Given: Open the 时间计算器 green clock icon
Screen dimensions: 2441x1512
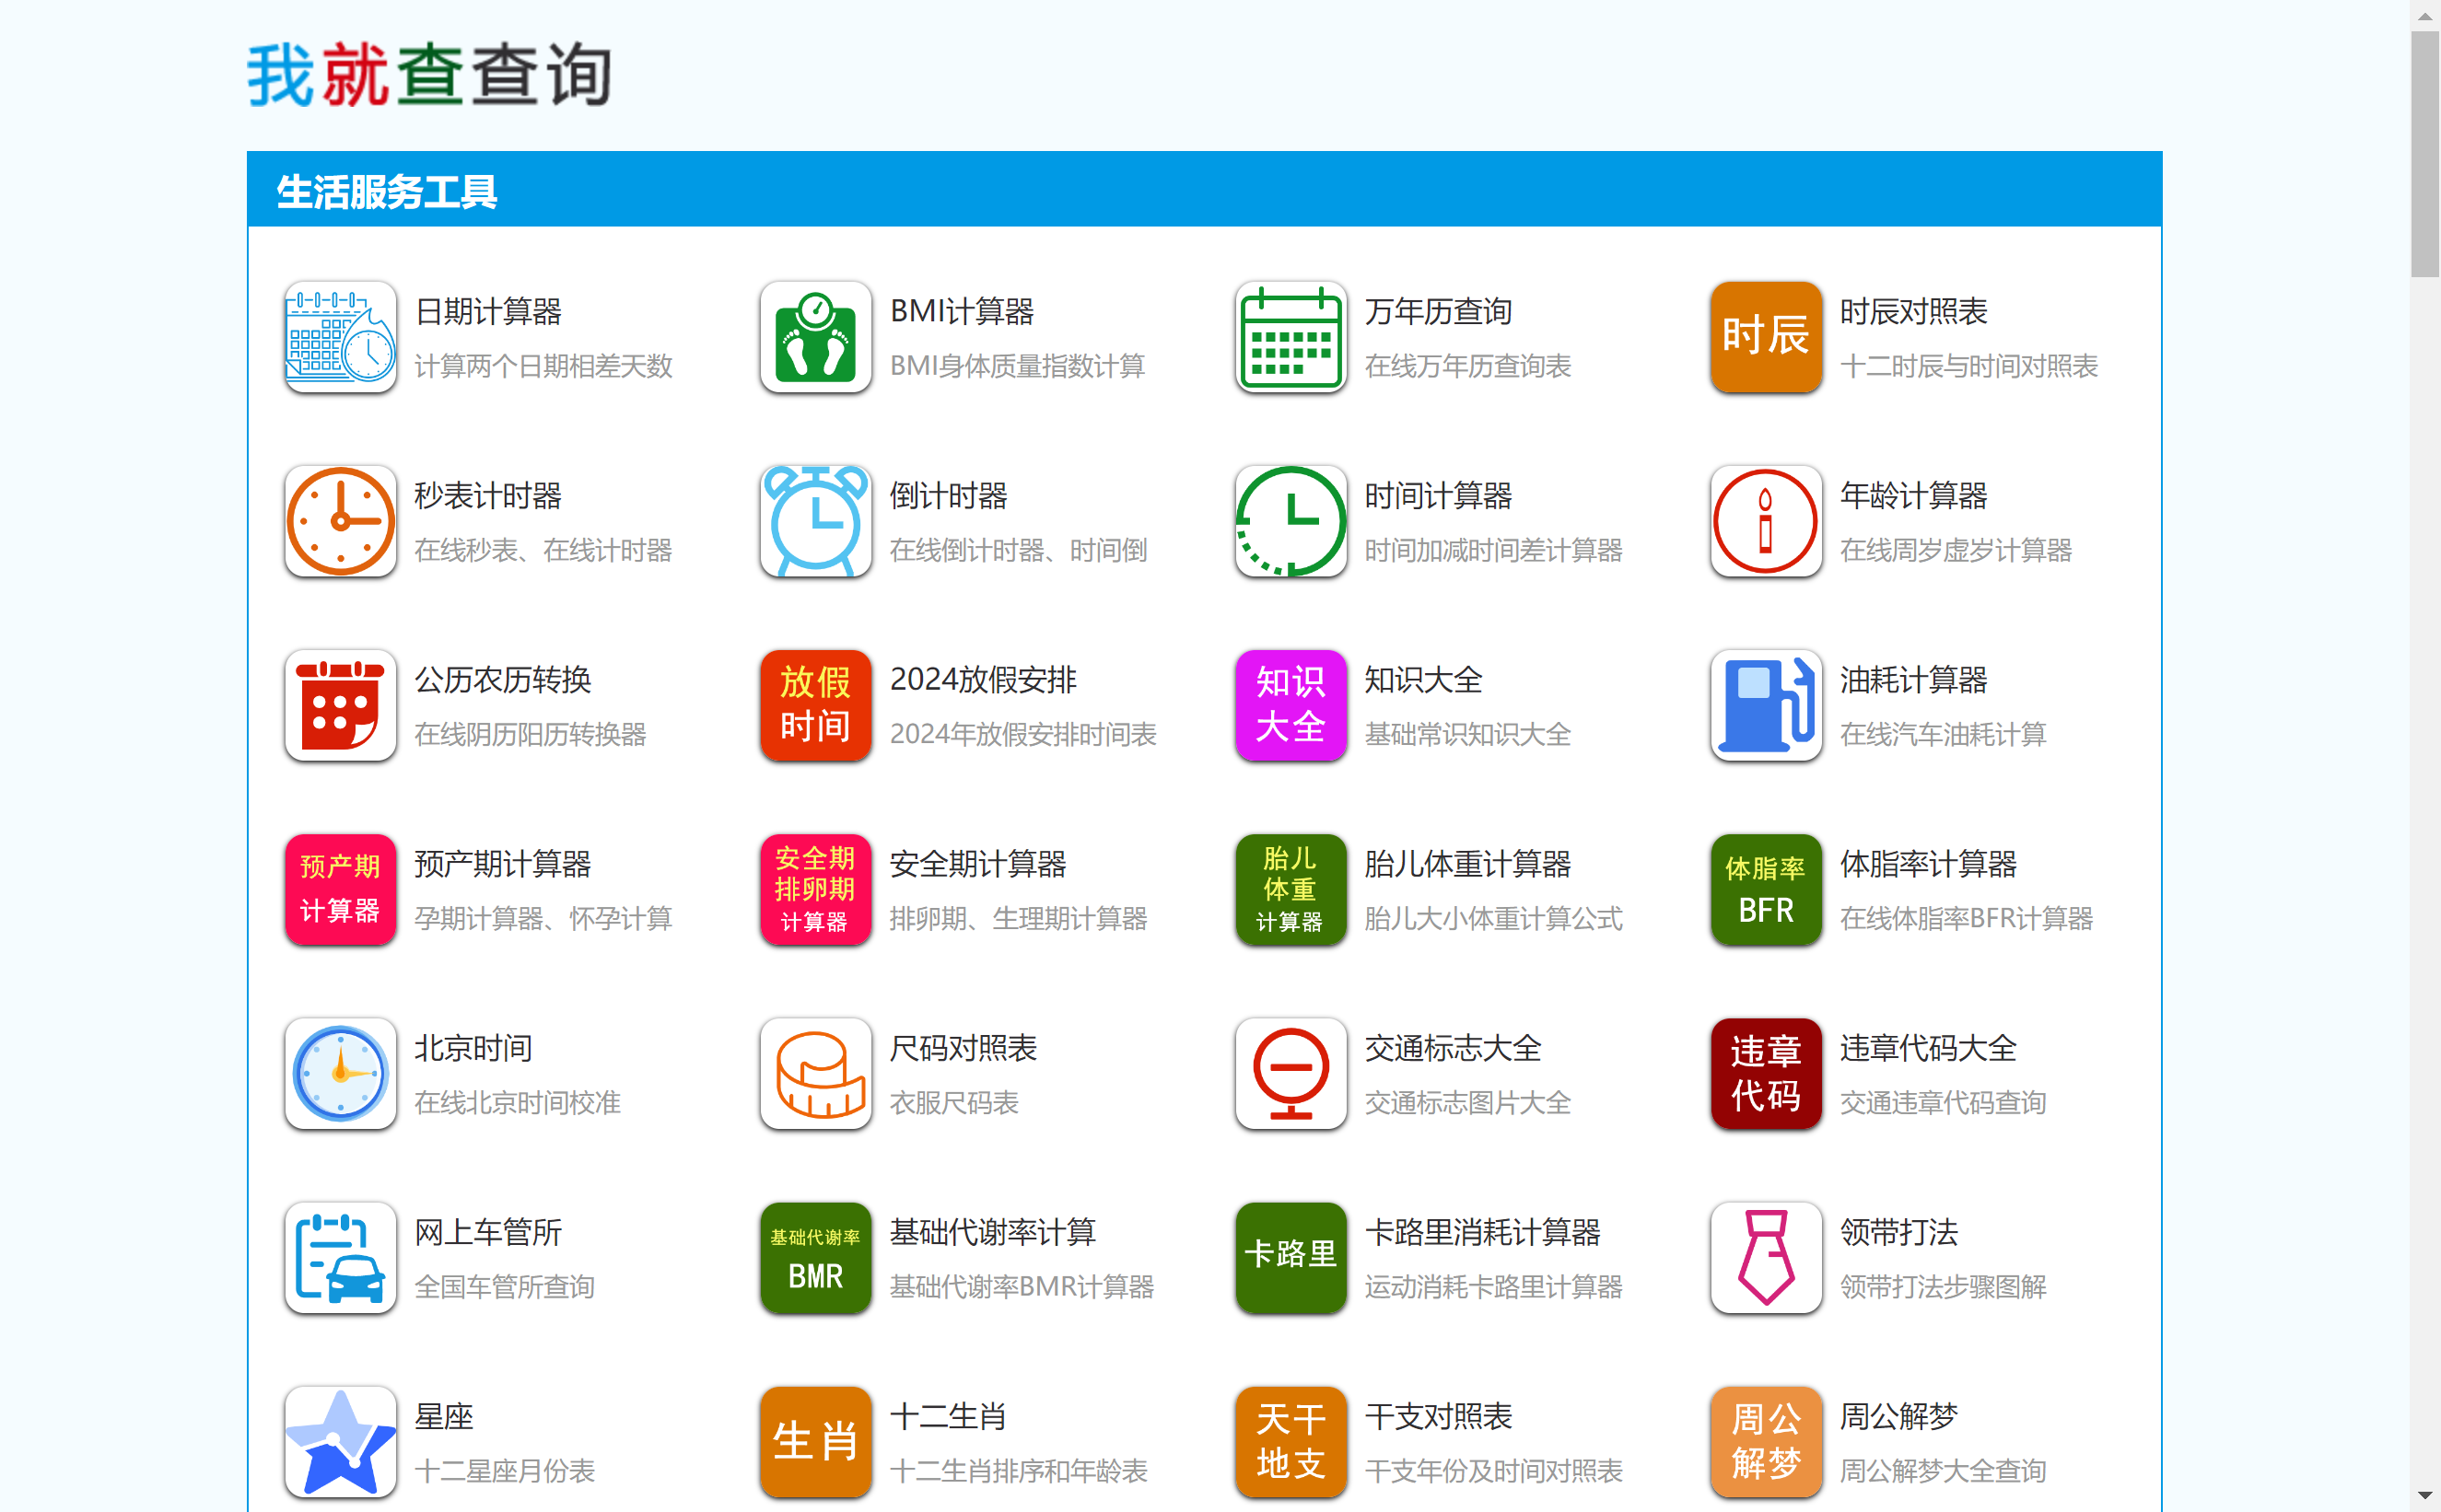Looking at the screenshot, I should 1290,521.
